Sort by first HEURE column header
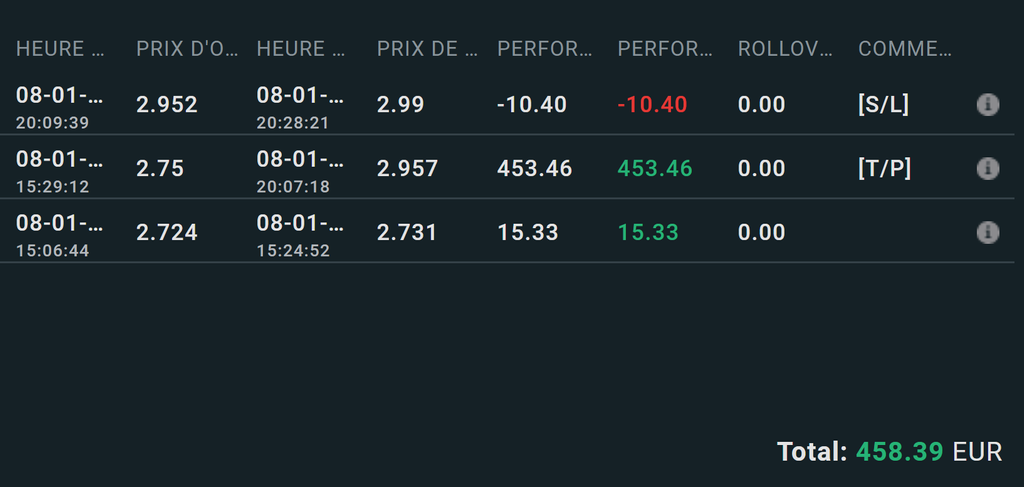Screen dimensions: 1024x487 click(x=62, y=48)
